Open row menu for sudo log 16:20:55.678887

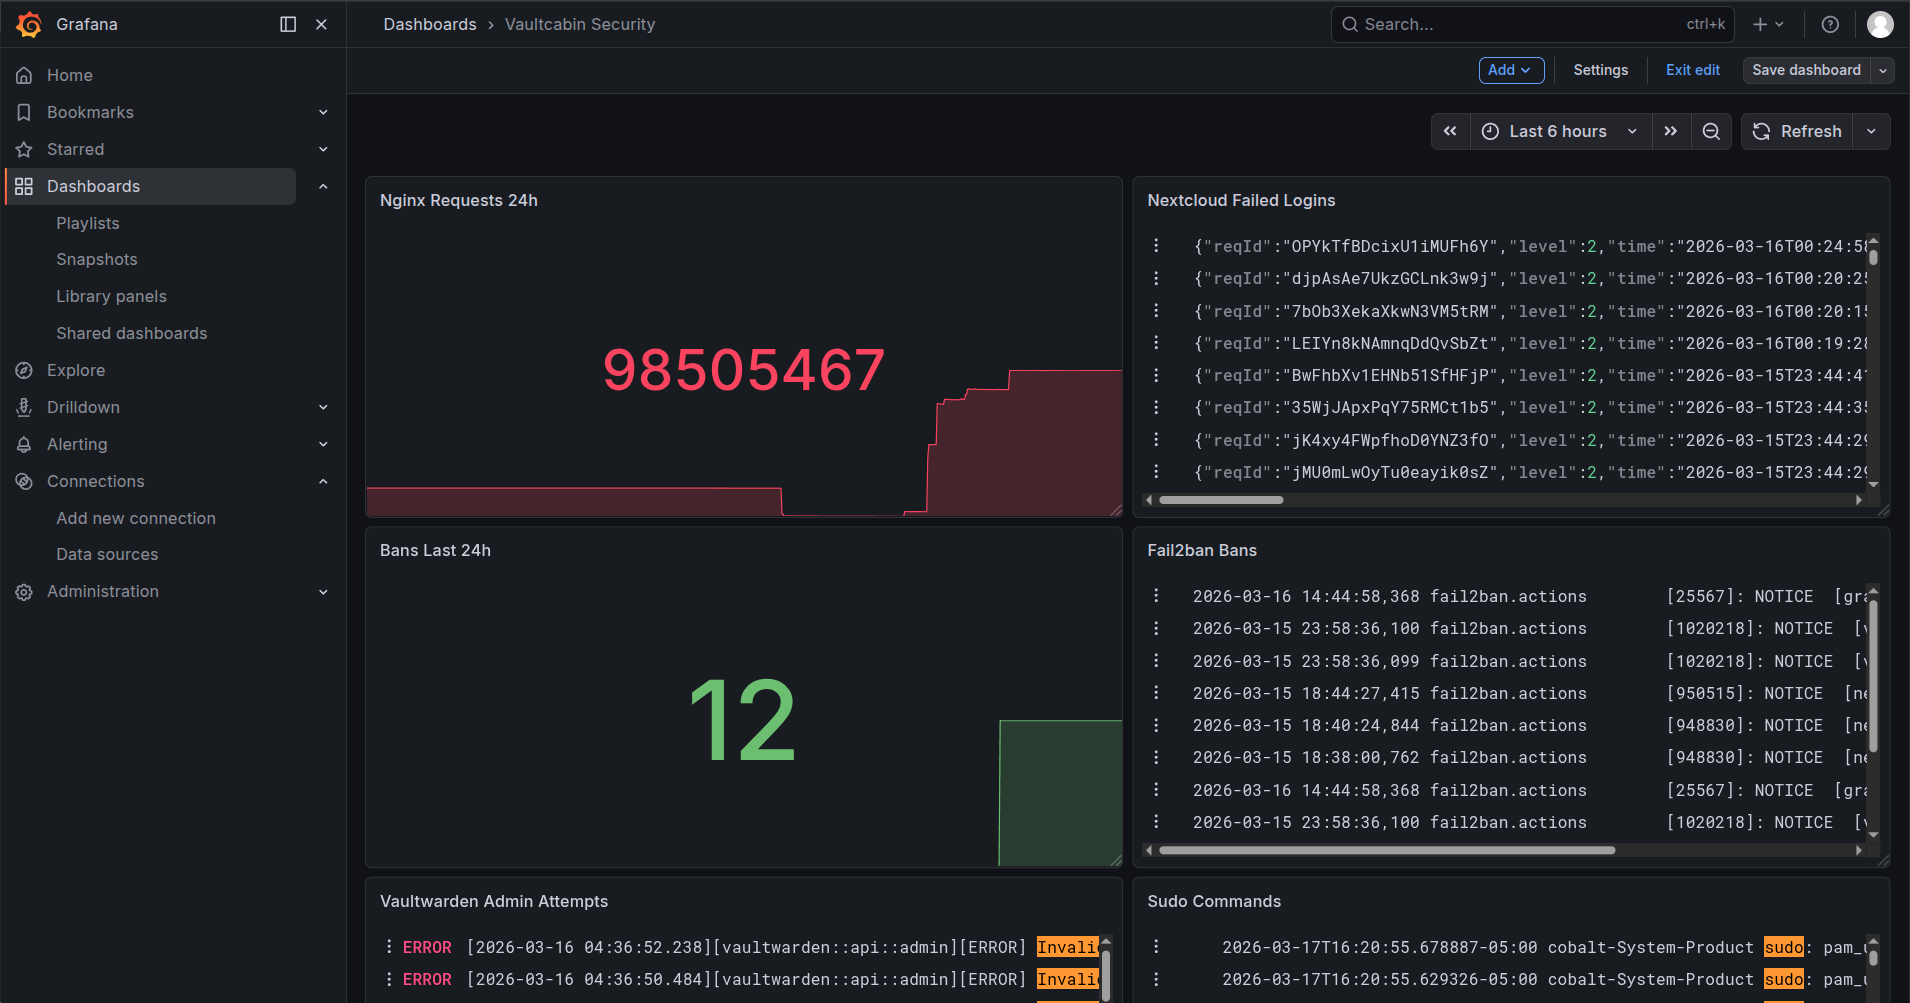(1156, 947)
